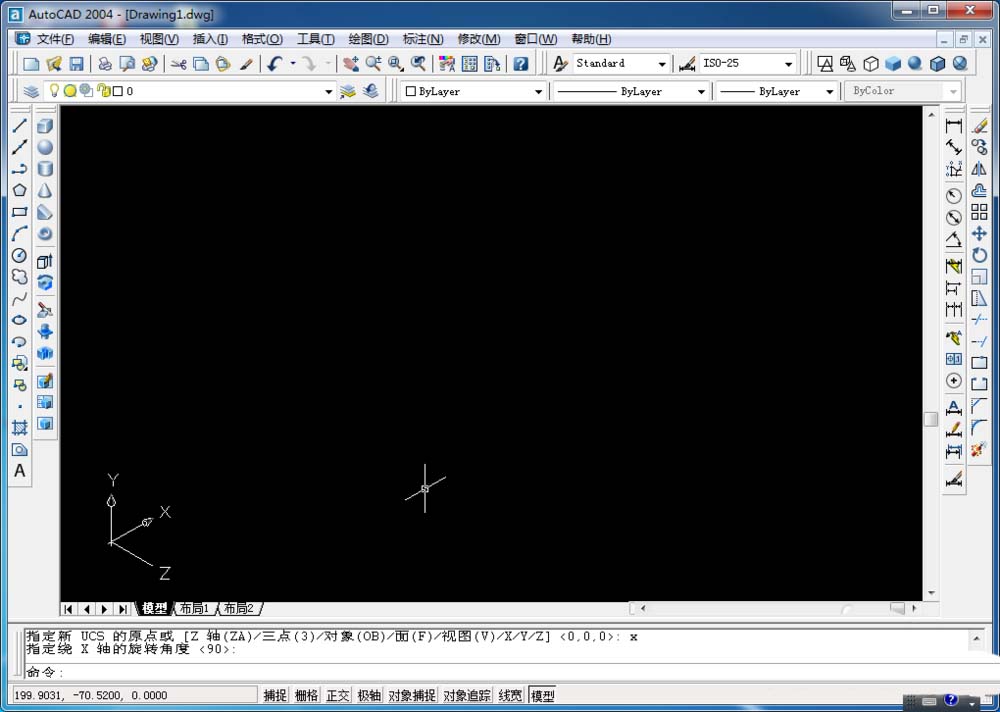Open the 帮助(H) menu
The width and height of the screenshot is (1000, 712).
(x=591, y=39)
